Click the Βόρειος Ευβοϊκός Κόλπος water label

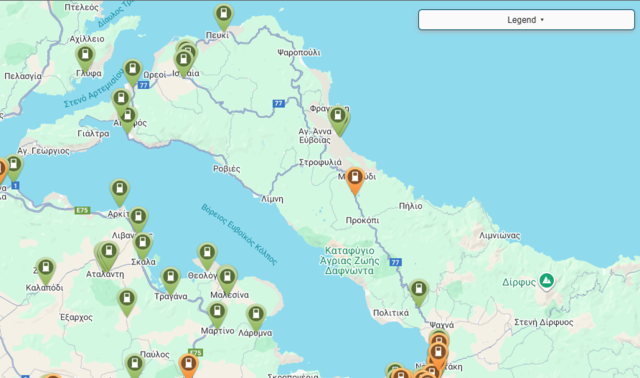(x=239, y=234)
